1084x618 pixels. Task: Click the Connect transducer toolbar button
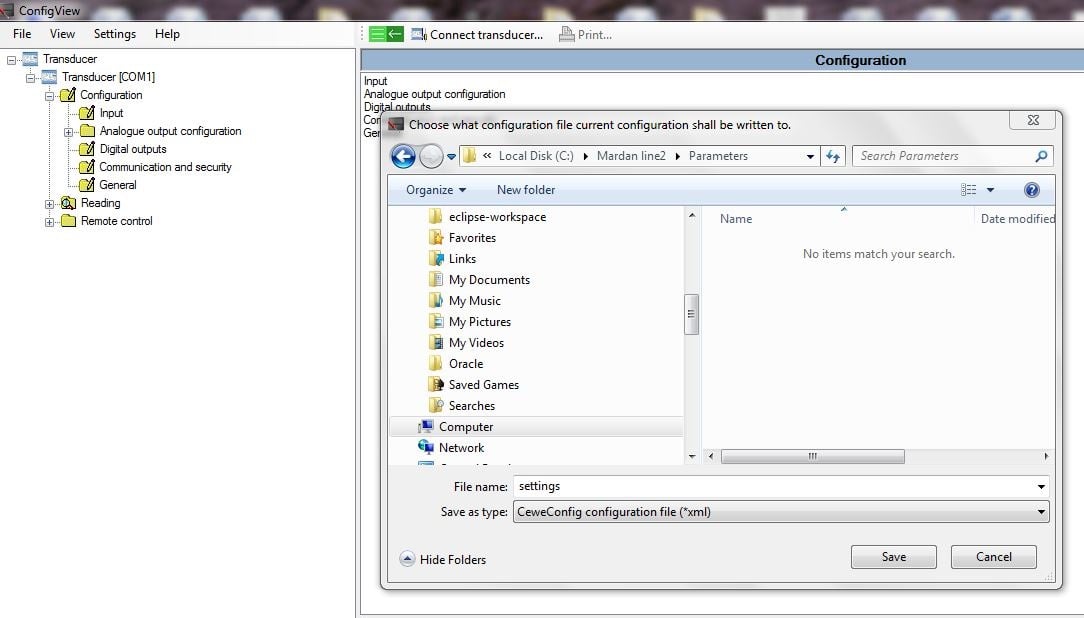coord(477,34)
